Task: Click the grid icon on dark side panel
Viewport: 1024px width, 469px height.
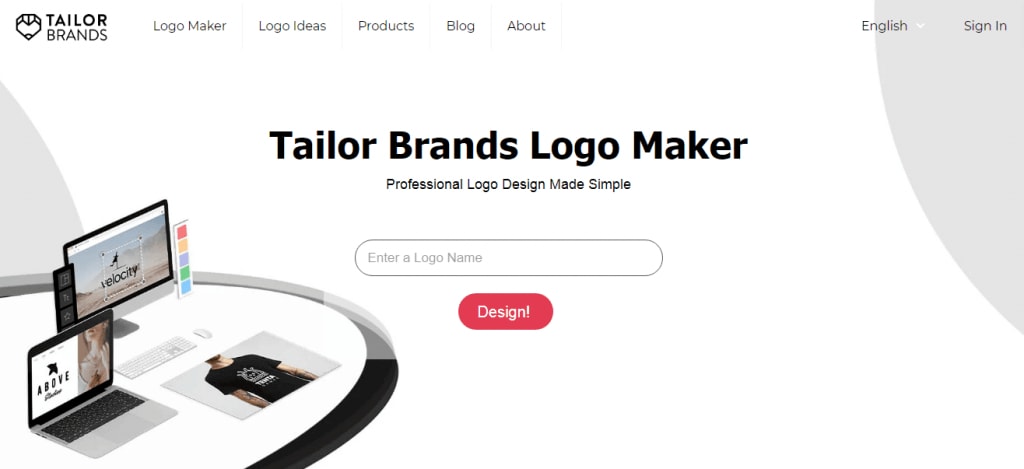Action: click(65, 280)
